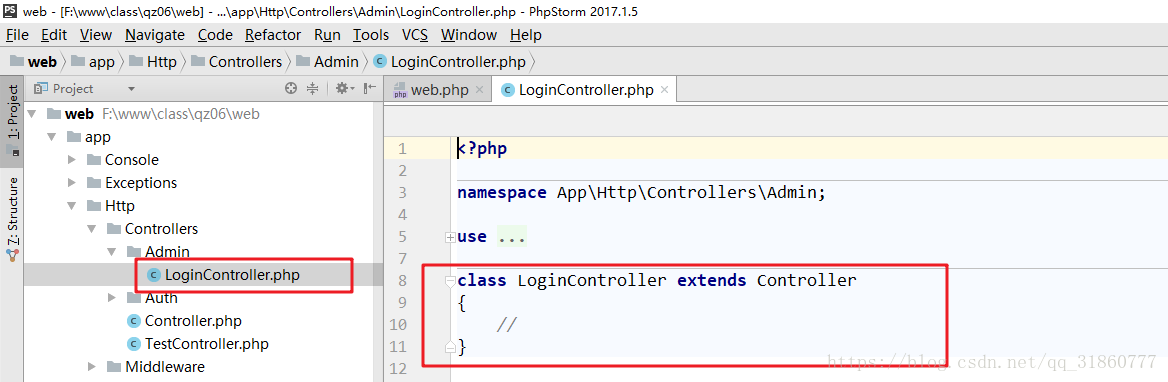Open the Window menu
The image size is (1168, 382).
pos(469,35)
